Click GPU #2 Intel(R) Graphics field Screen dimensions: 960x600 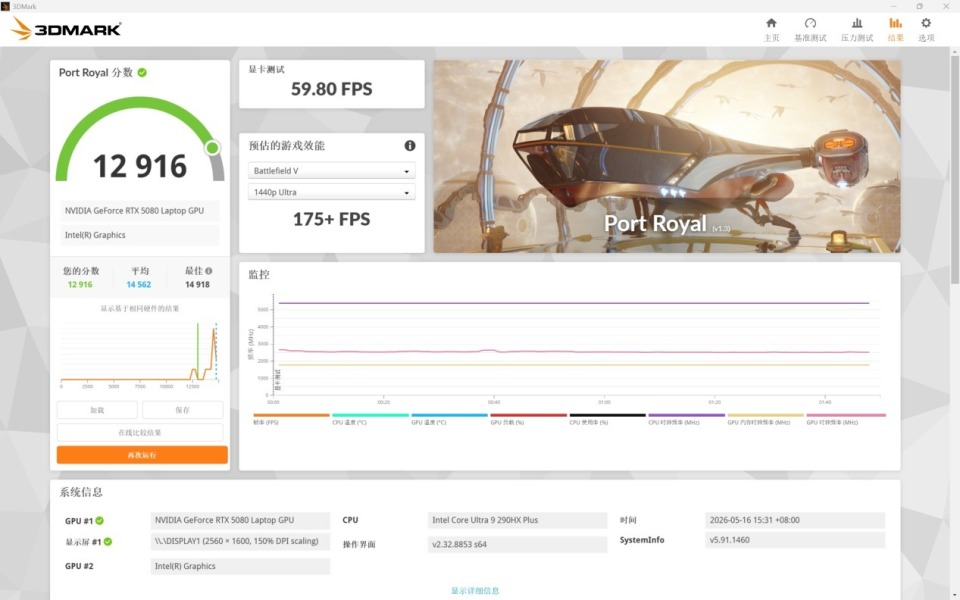[240, 566]
